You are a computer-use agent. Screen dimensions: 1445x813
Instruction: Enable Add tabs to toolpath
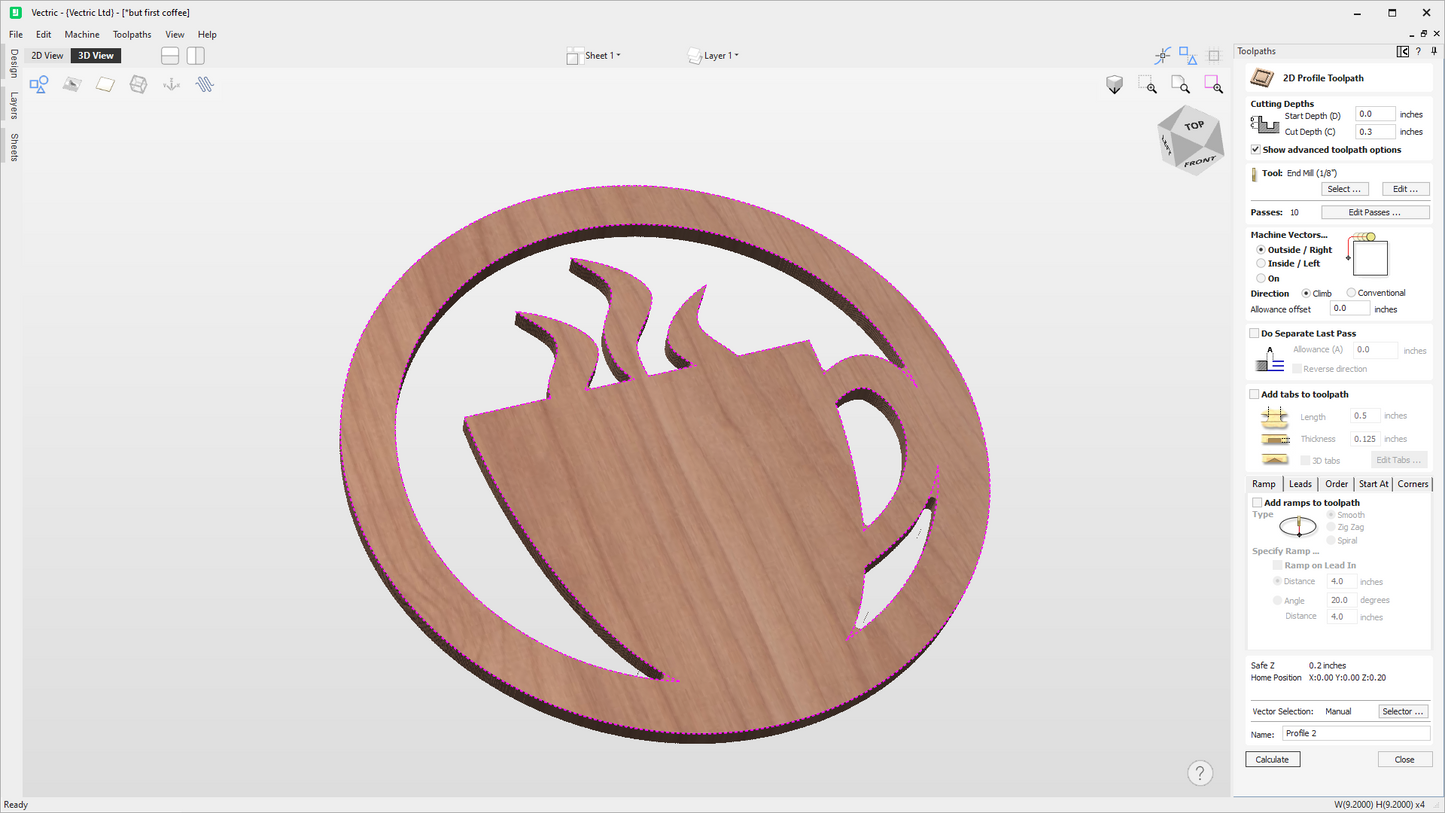(x=1255, y=394)
